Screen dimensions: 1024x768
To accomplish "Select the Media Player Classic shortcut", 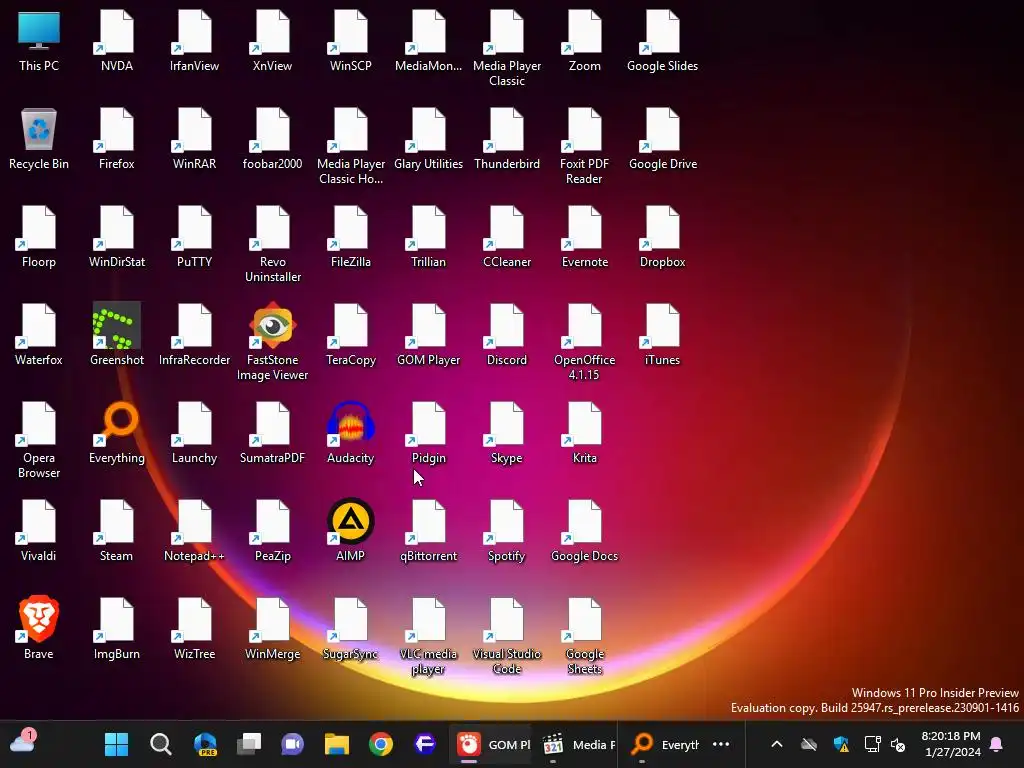I will click(x=507, y=48).
